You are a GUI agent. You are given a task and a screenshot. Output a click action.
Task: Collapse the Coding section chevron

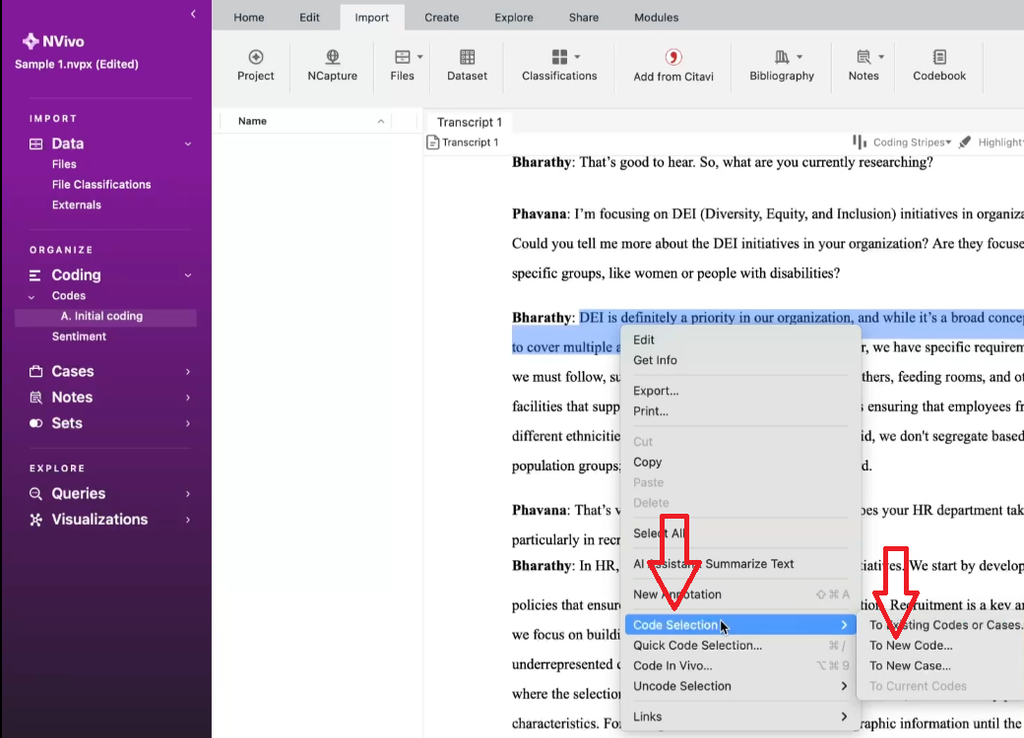tap(188, 275)
